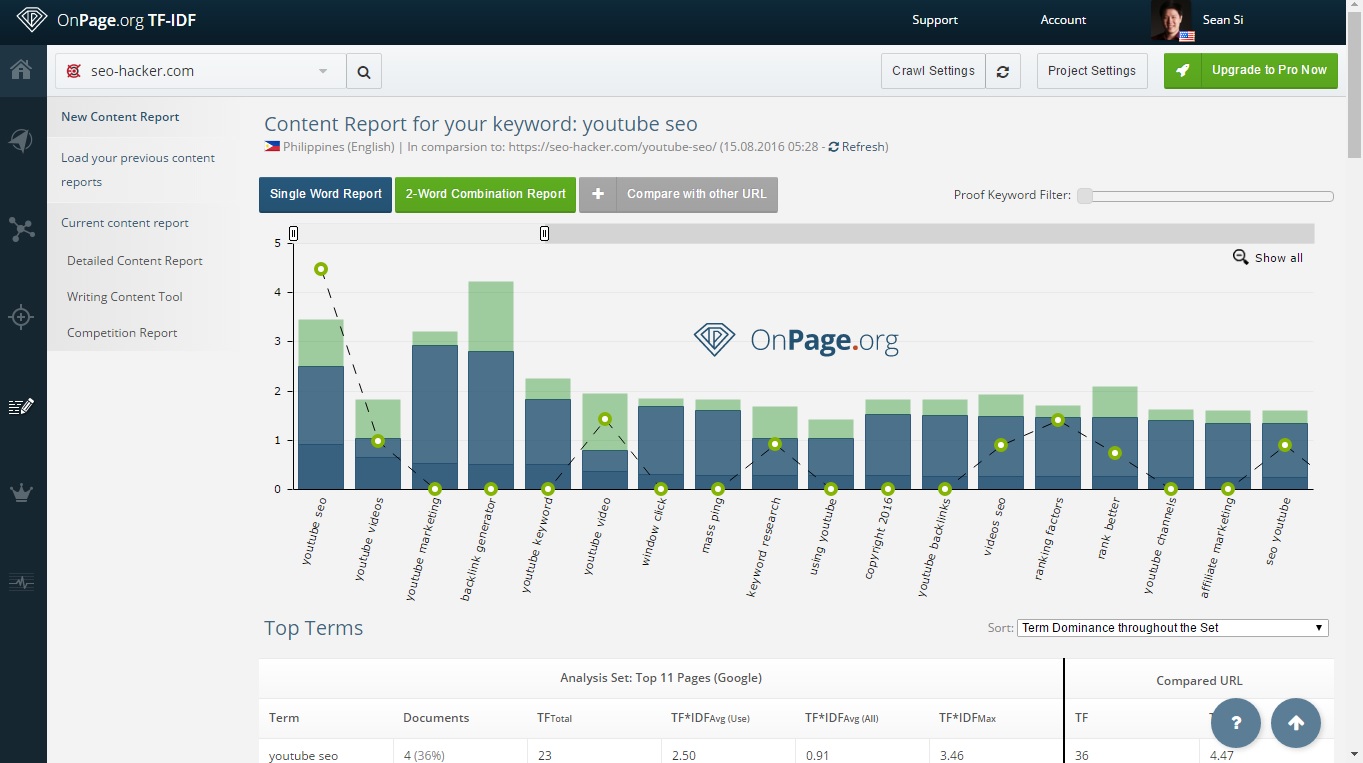Click Upgrade to Pro Now button
The image size is (1363, 763).
(x=1250, y=71)
